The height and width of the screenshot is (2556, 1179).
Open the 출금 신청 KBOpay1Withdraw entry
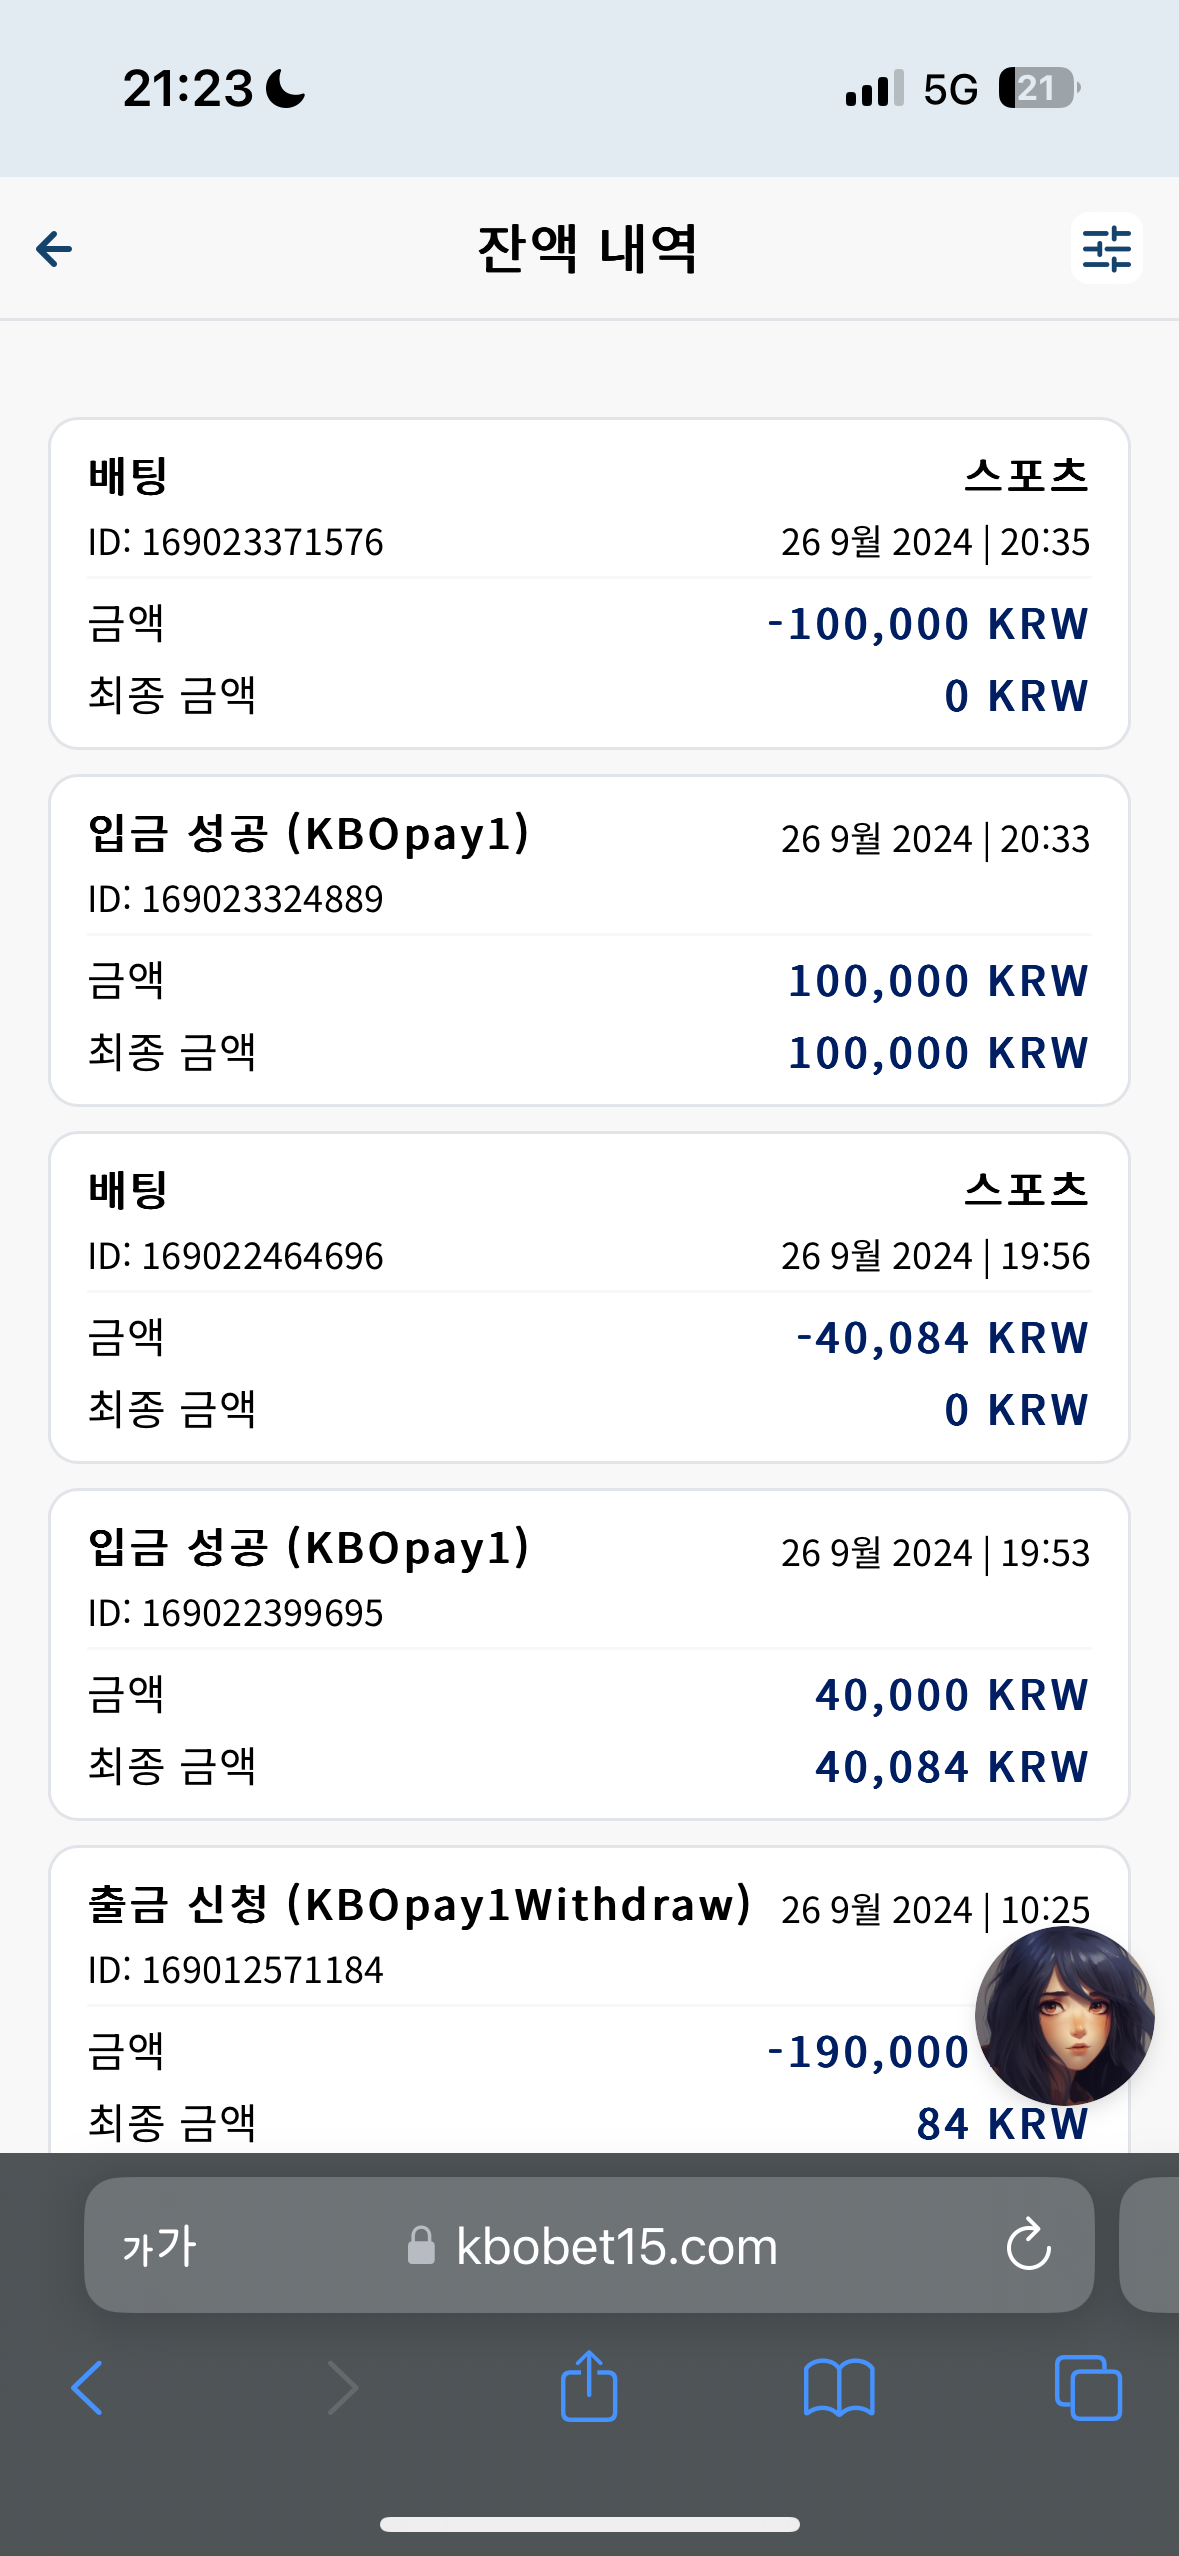click(589, 2000)
